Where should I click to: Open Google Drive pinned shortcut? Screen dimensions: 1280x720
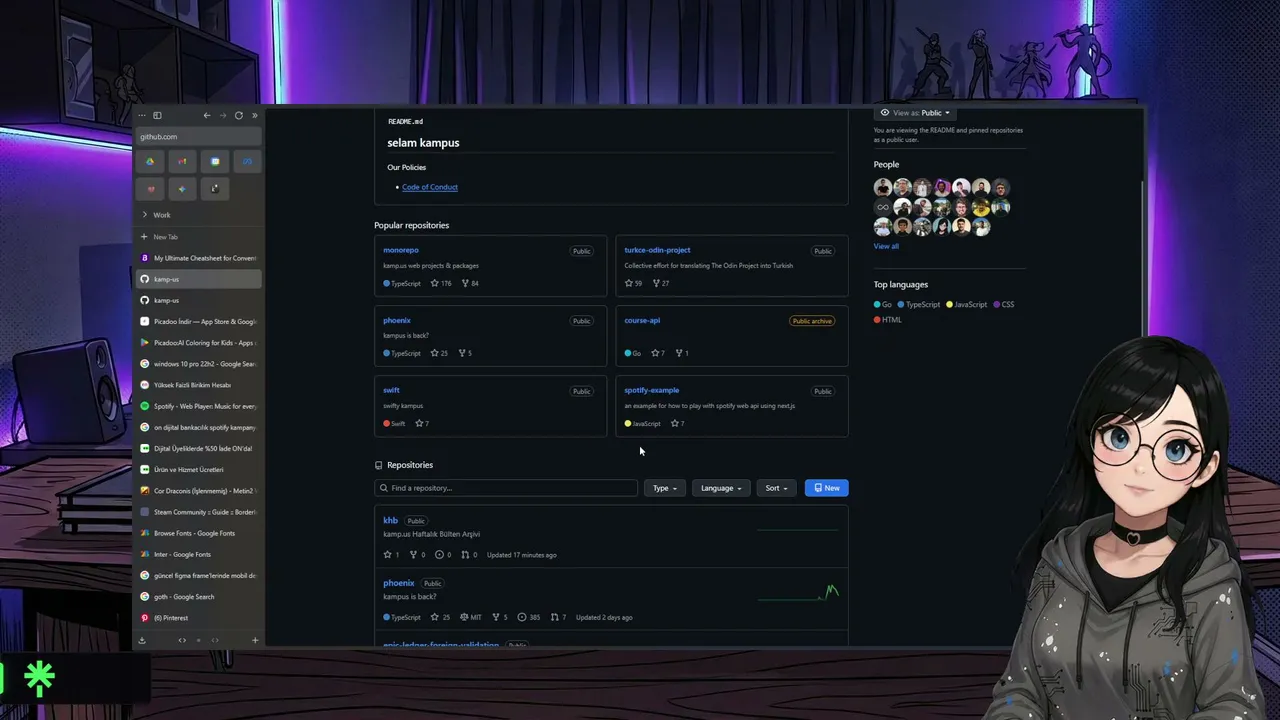pos(150,161)
